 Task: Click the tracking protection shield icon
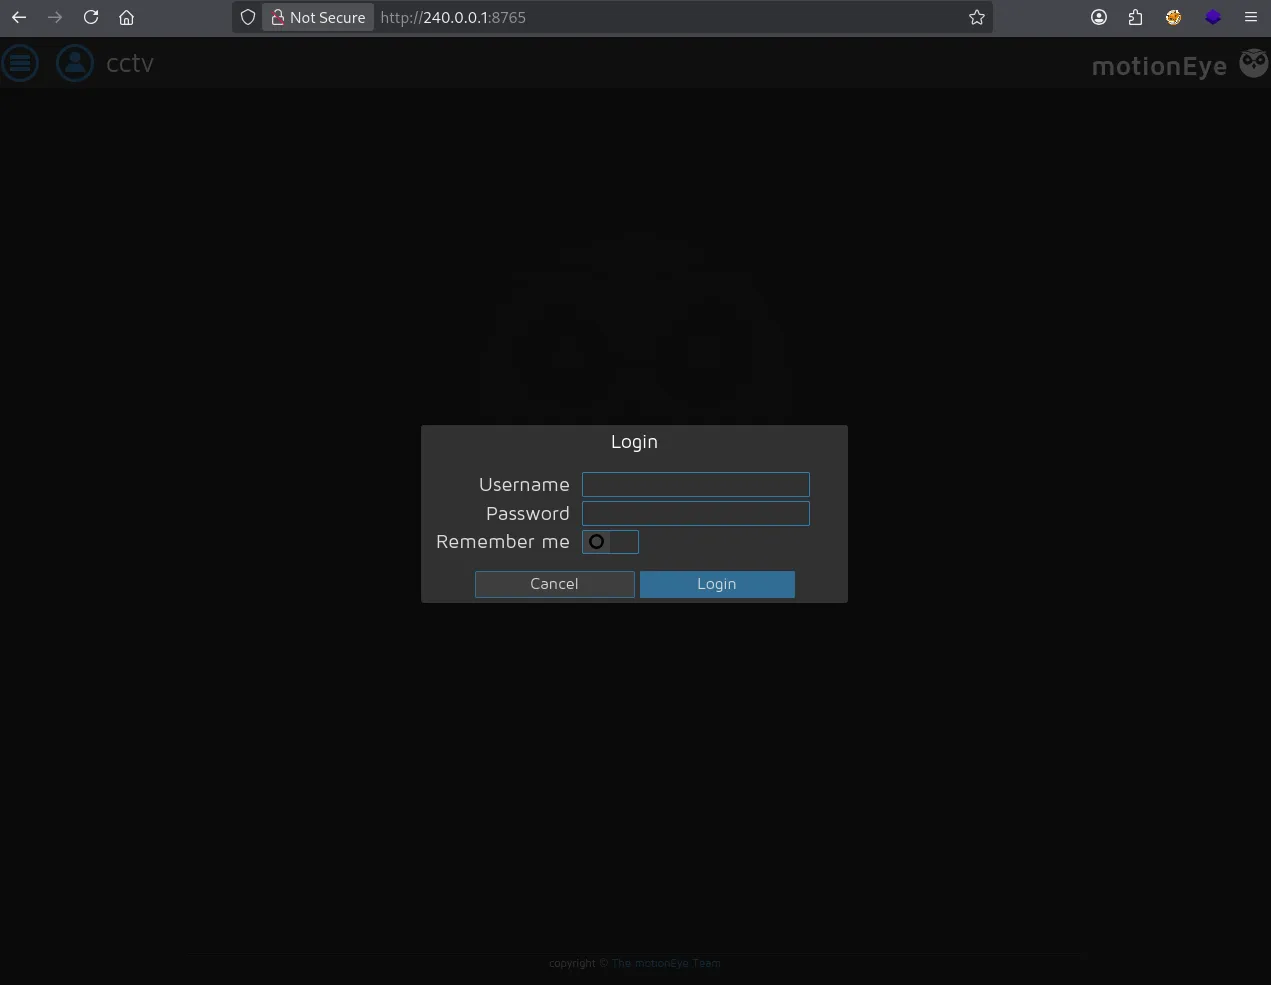[x=248, y=17]
